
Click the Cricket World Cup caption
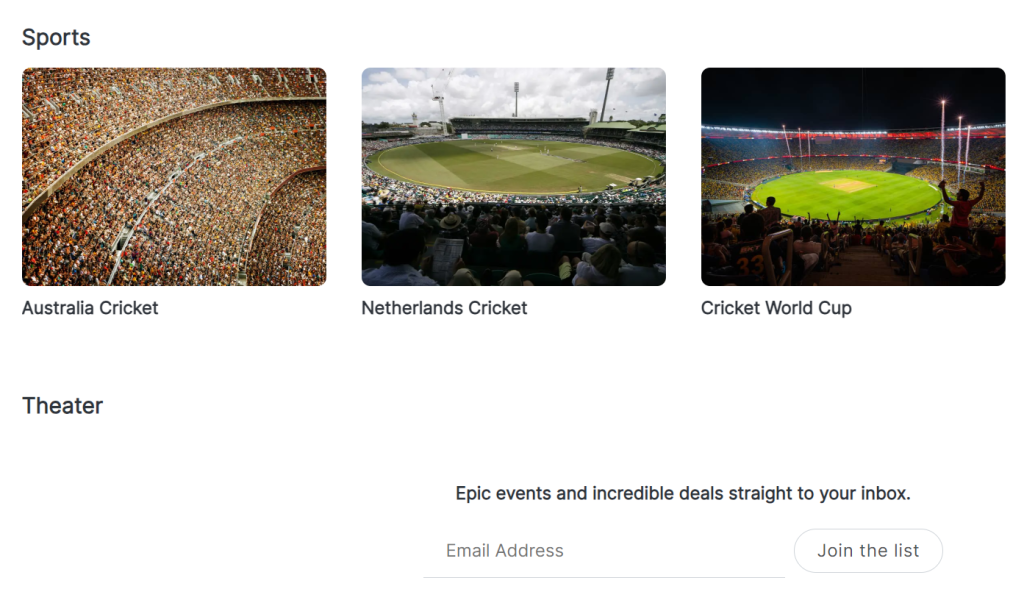pos(776,308)
